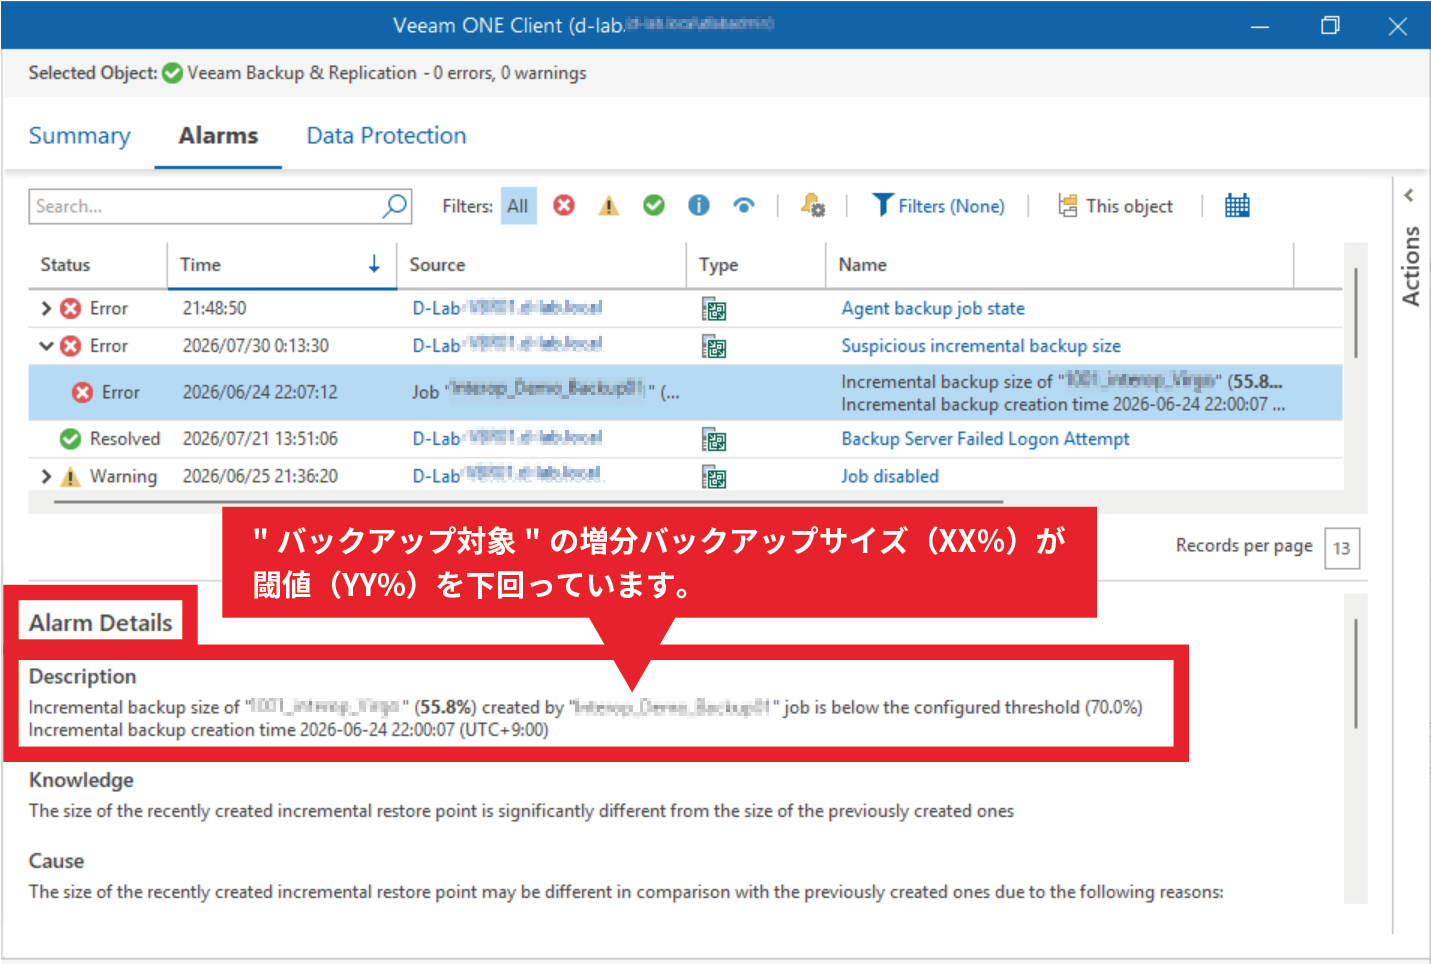Restore down the Veeam ONE Client window
The height and width of the screenshot is (964, 1431).
tap(1330, 26)
